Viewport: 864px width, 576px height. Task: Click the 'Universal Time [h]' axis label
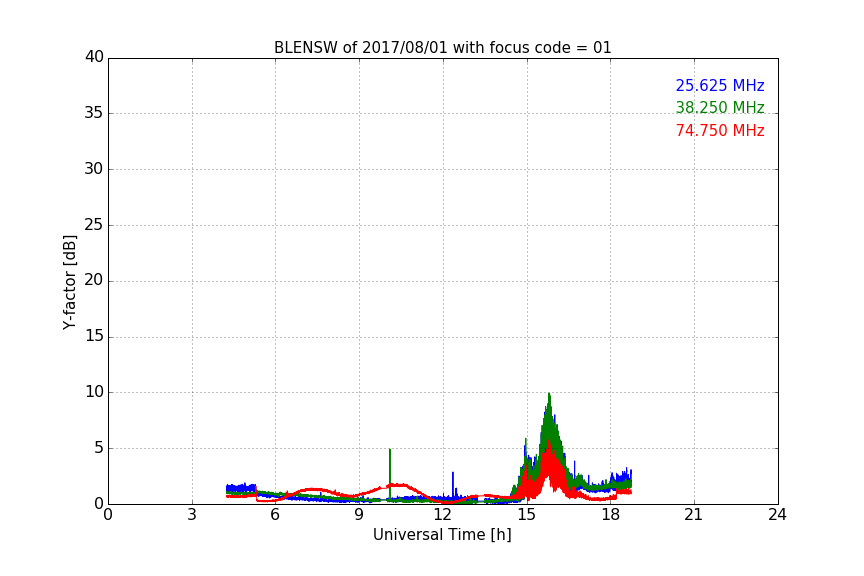[x=442, y=535]
